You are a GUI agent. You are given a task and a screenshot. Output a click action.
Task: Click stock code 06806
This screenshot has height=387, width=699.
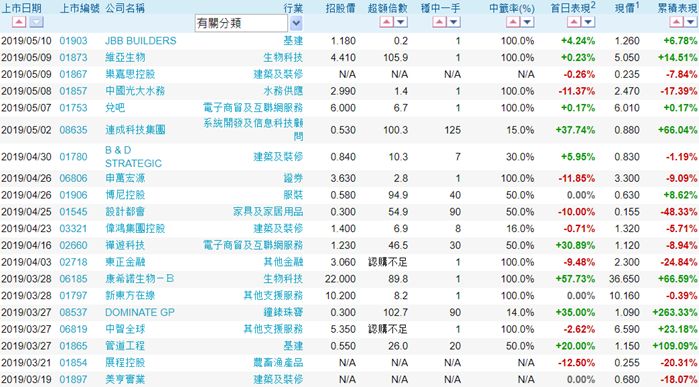point(73,178)
